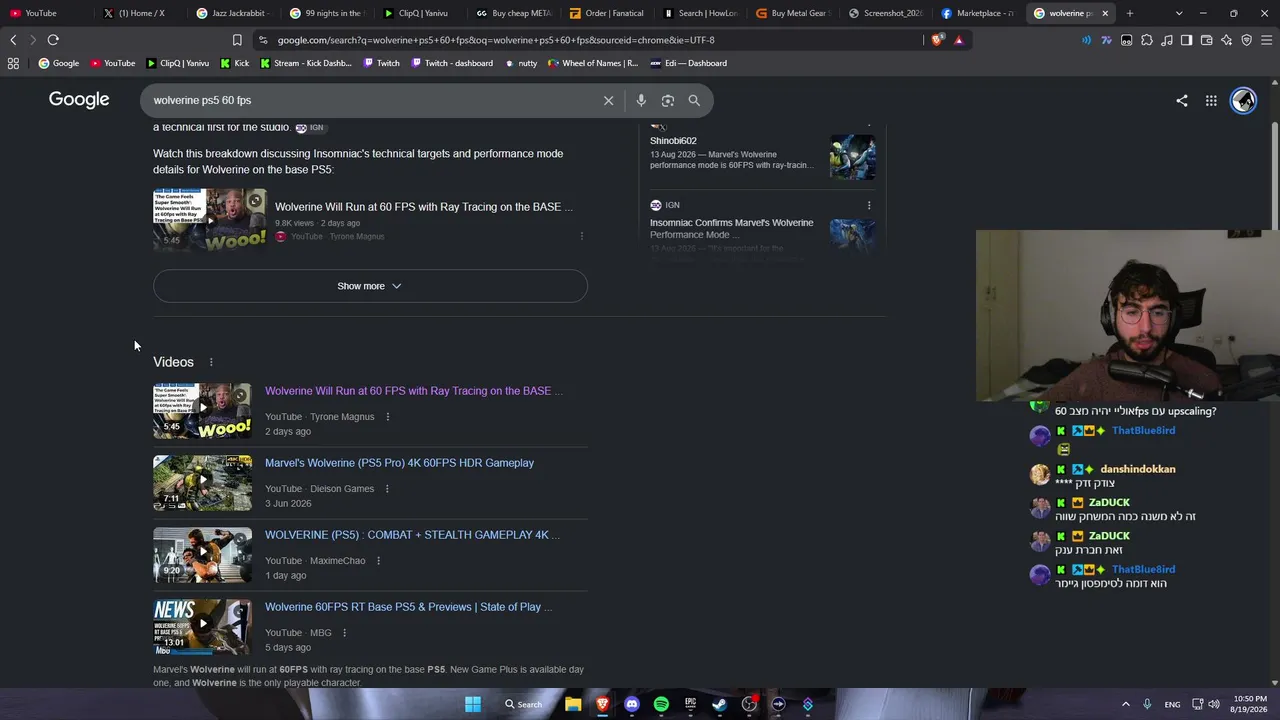
Task: Go to the Google homepage via logo
Action: coord(79,100)
